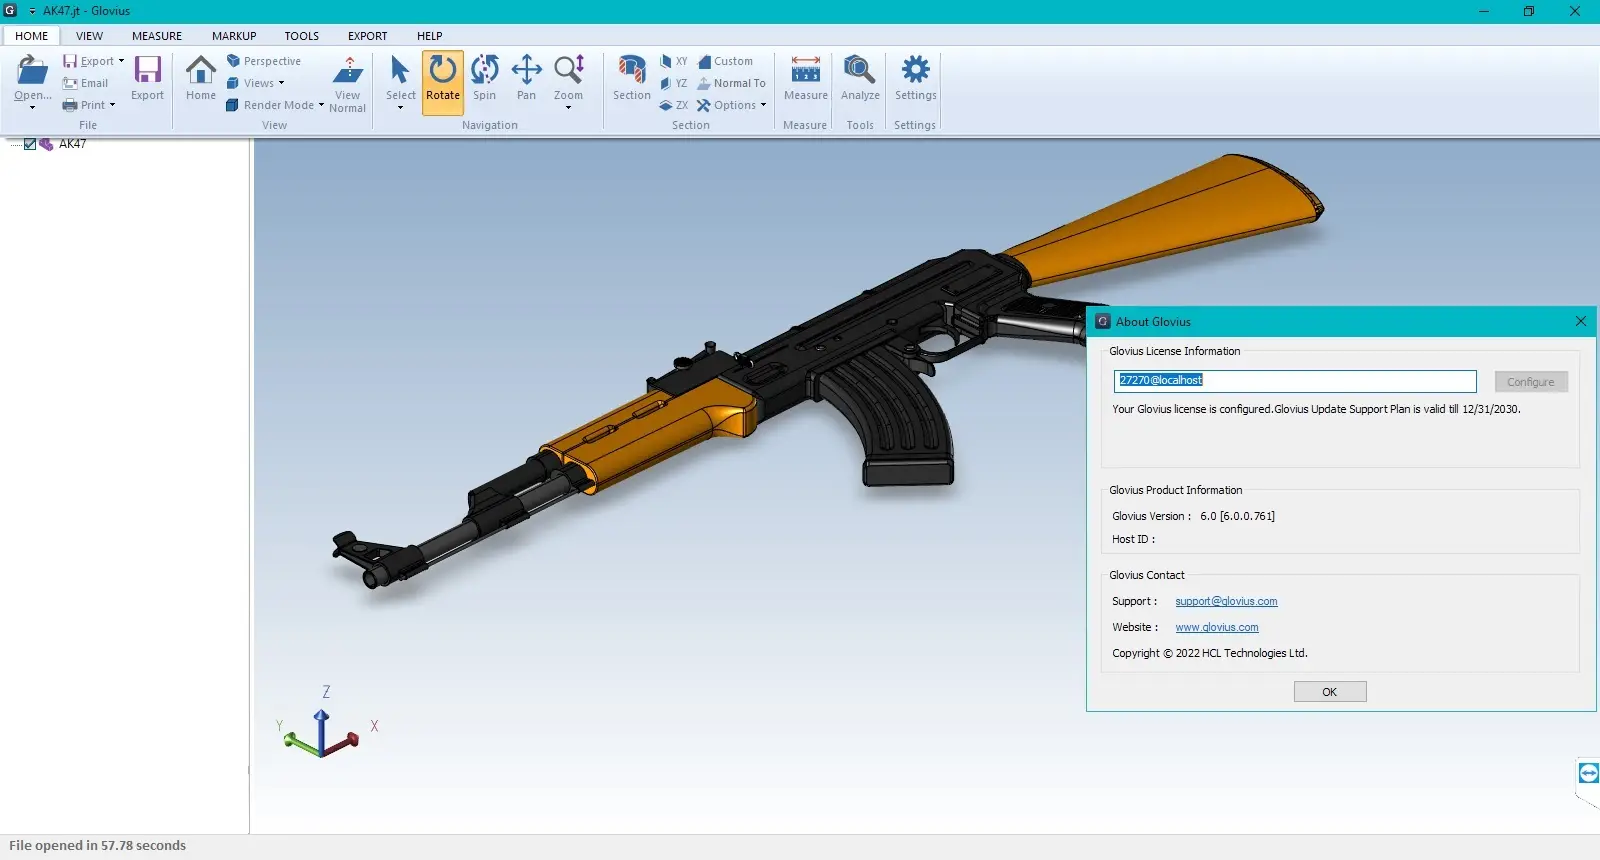Click the Configure license button

click(x=1530, y=382)
